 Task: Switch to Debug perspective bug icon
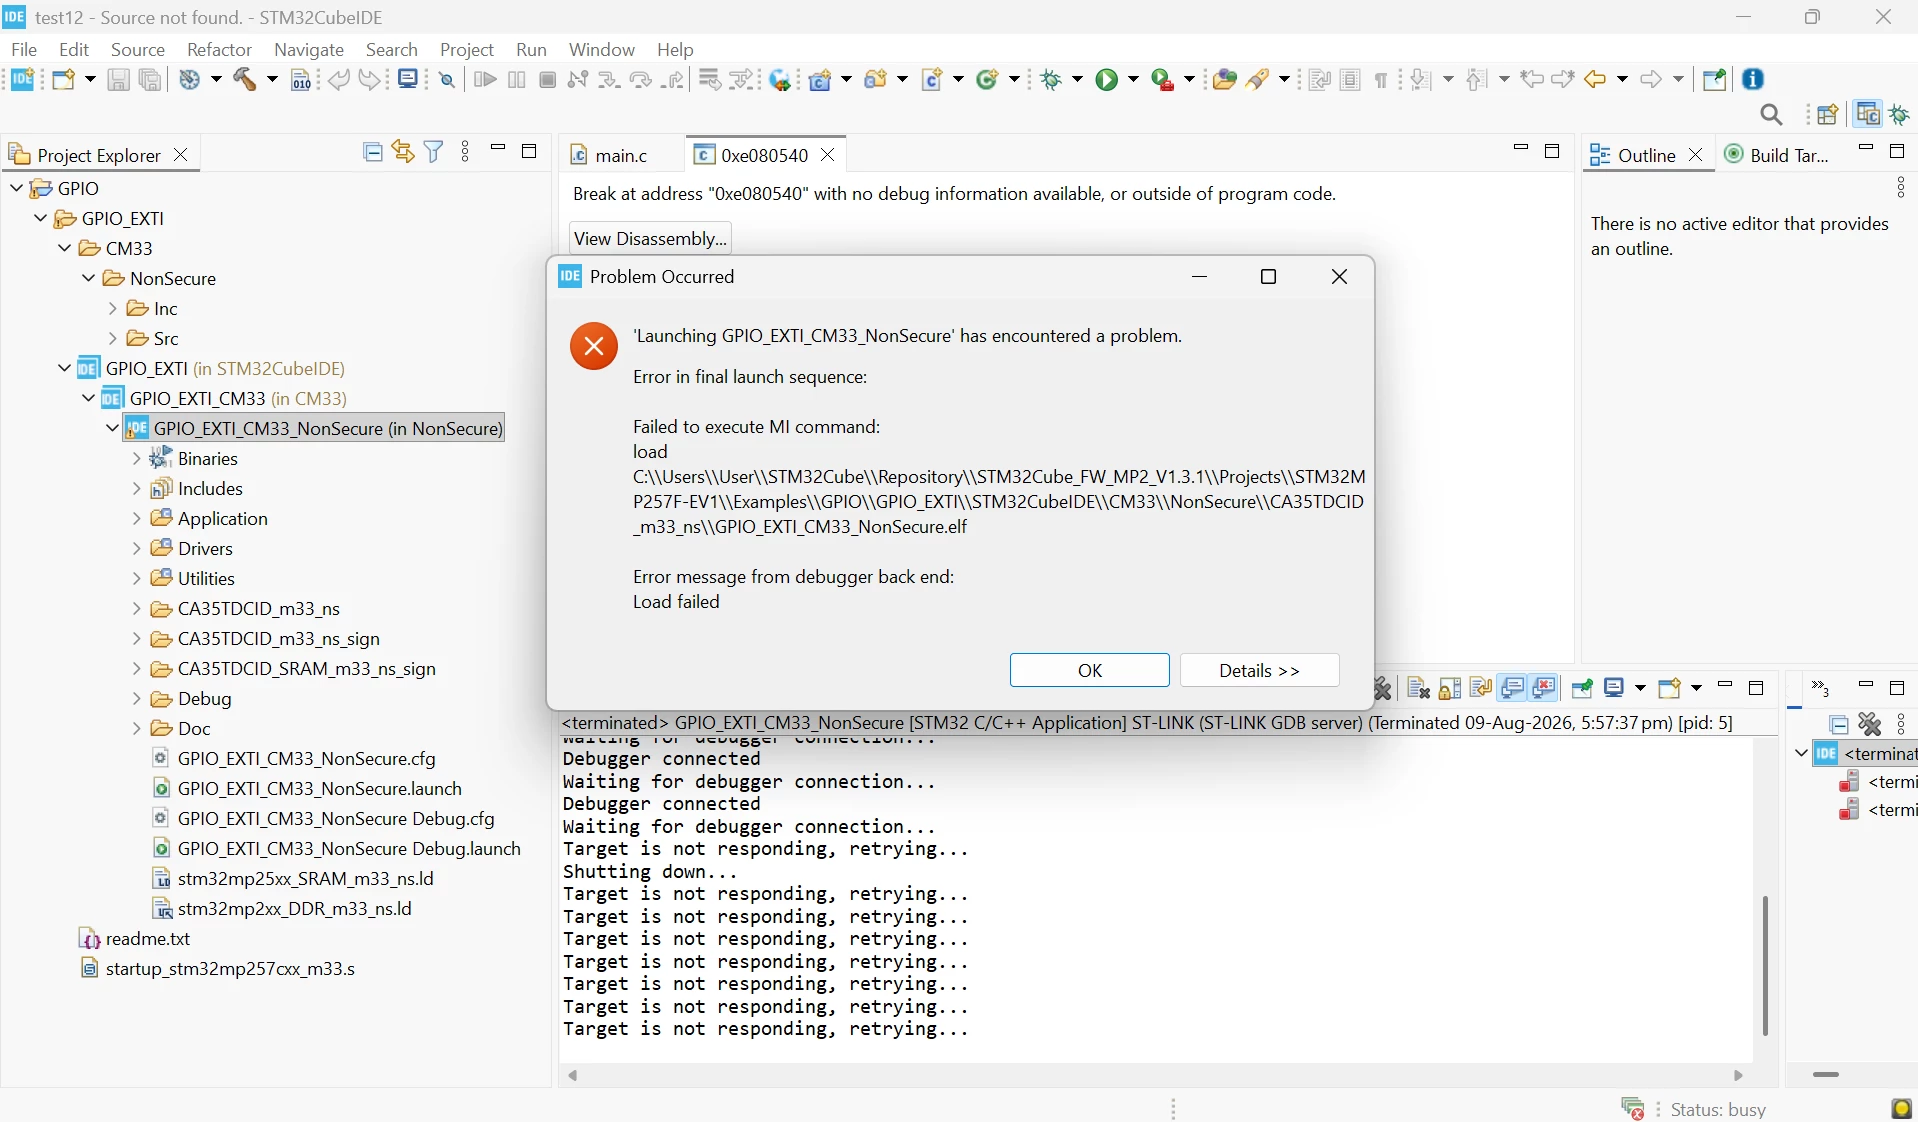[1899, 115]
